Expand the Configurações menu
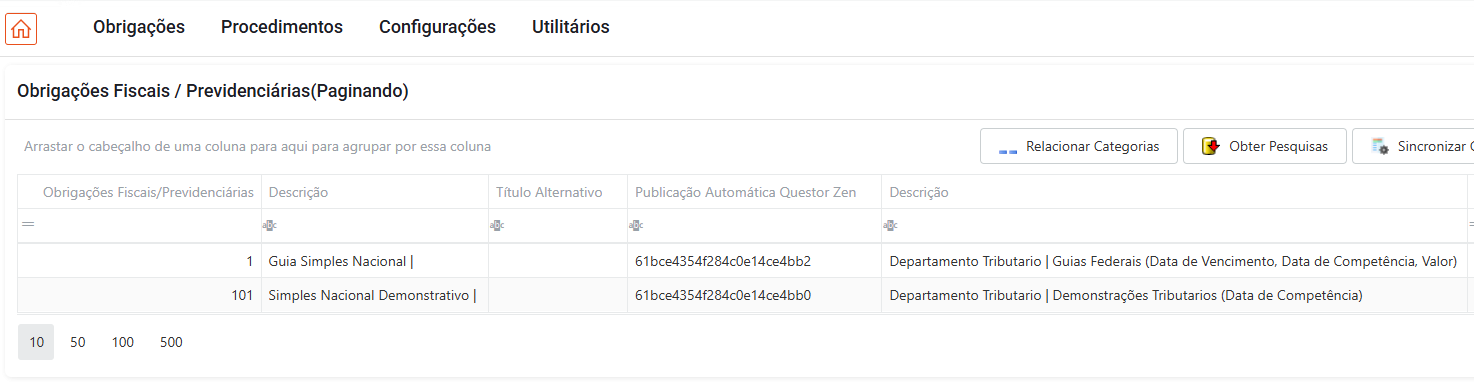 tap(437, 27)
